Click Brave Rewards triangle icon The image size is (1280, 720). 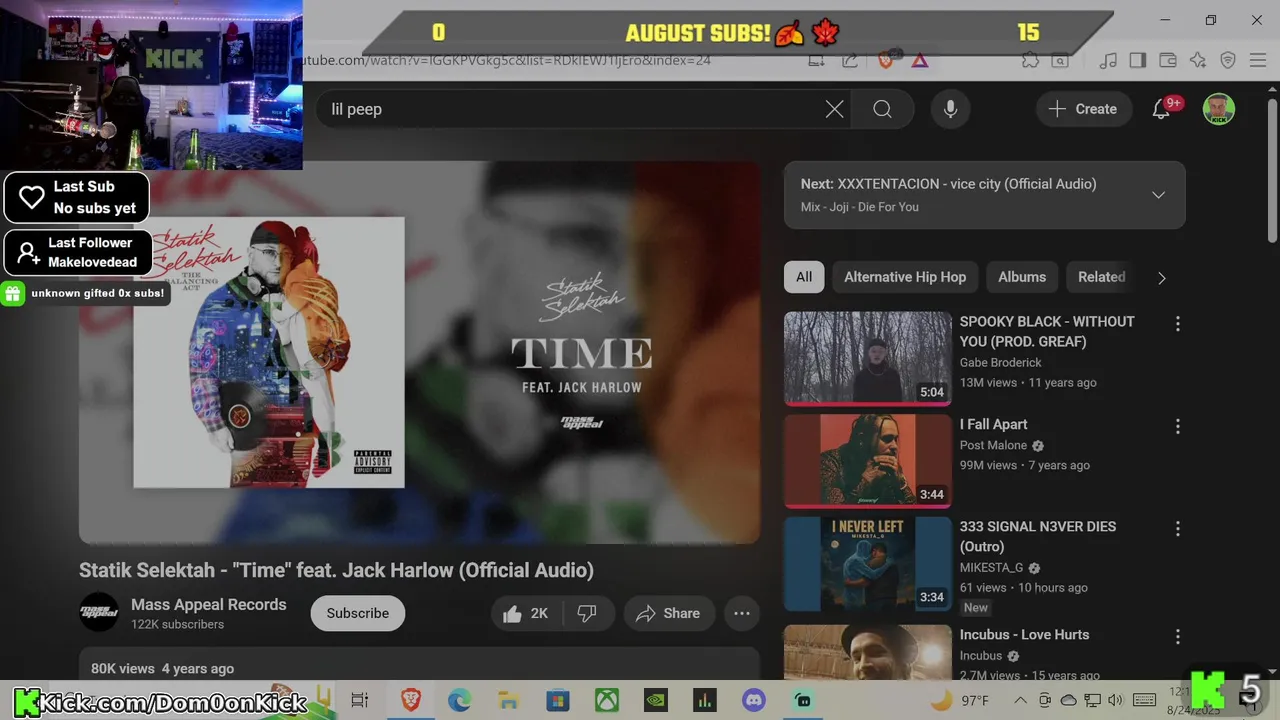pyautogui.click(x=920, y=60)
